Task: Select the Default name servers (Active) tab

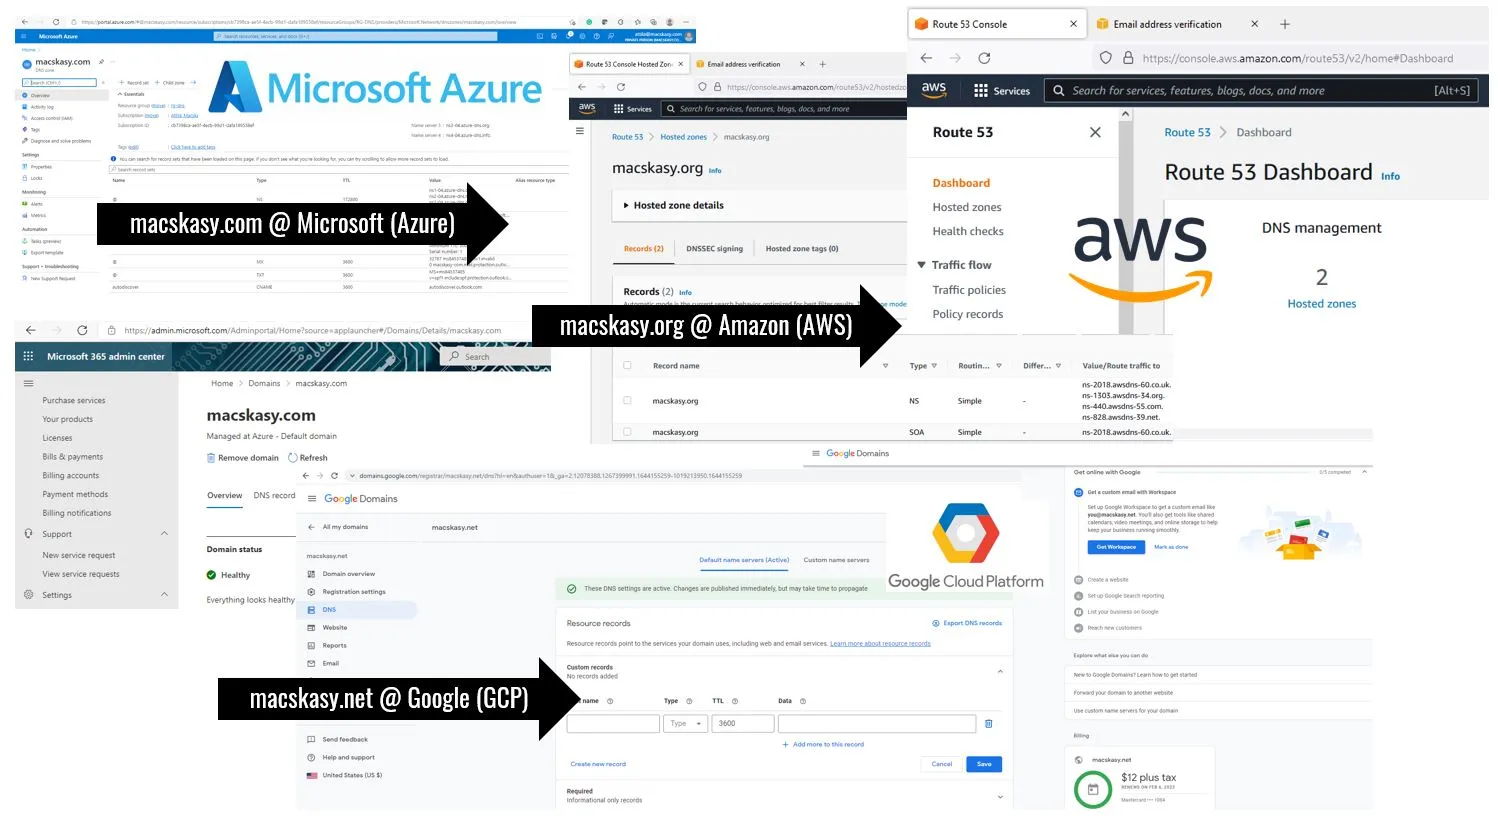Action: (x=744, y=560)
